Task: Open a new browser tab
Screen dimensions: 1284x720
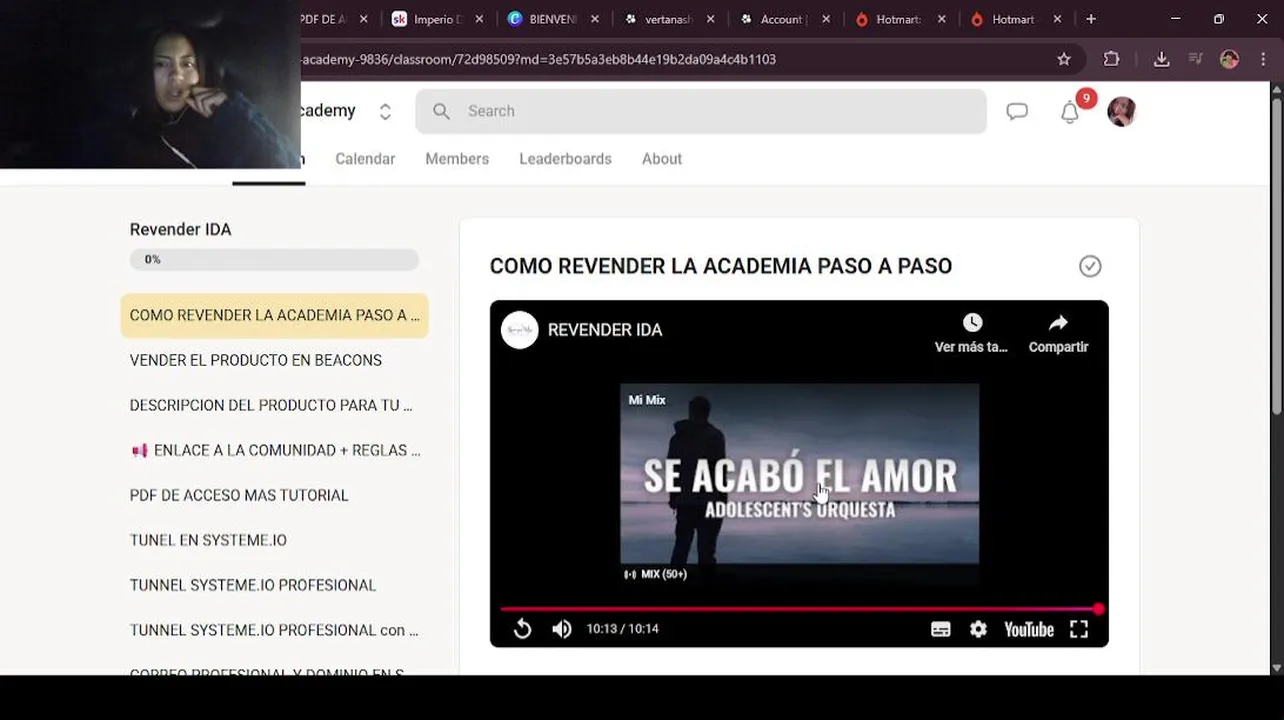Action: tap(1091, 19)
